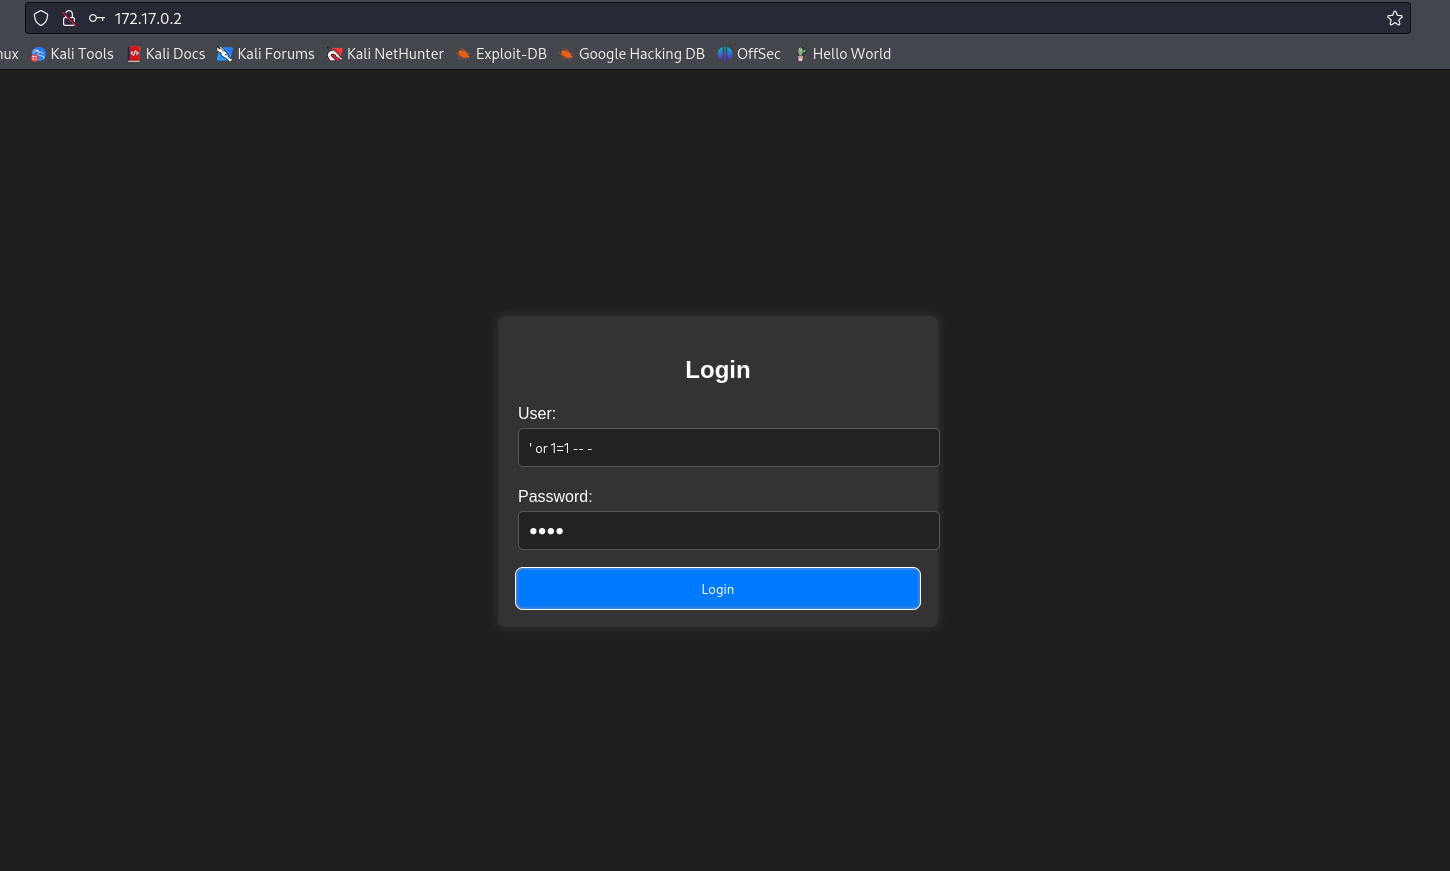Click inside the User text field
The image size is (1450, 871).
[x=729, y=447]
